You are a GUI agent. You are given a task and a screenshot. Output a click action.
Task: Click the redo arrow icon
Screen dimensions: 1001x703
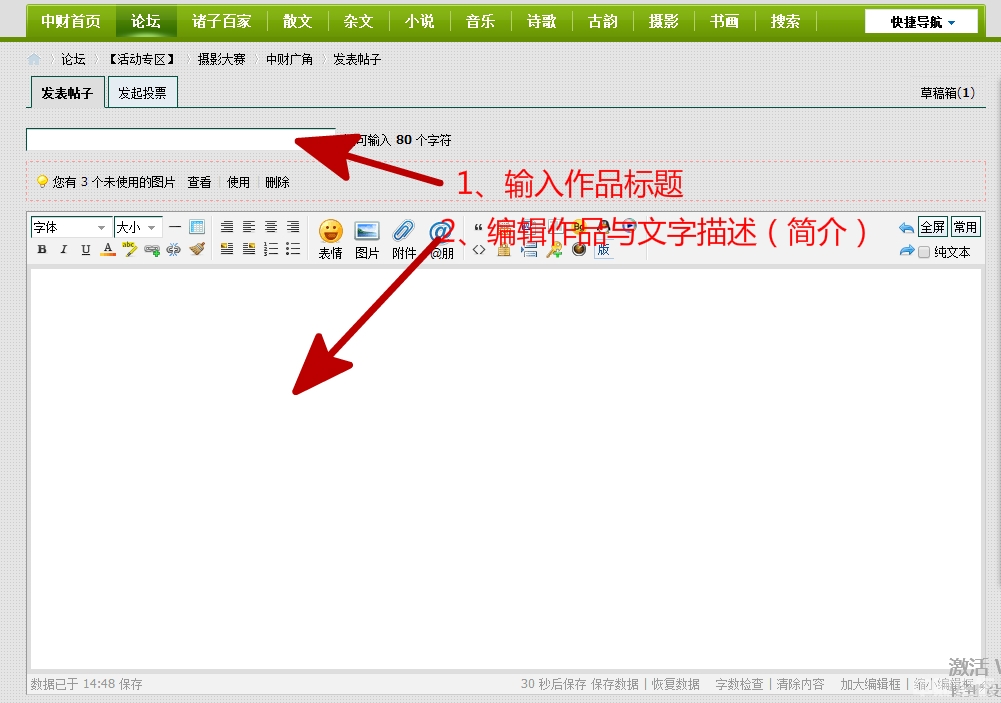[906, 251]
